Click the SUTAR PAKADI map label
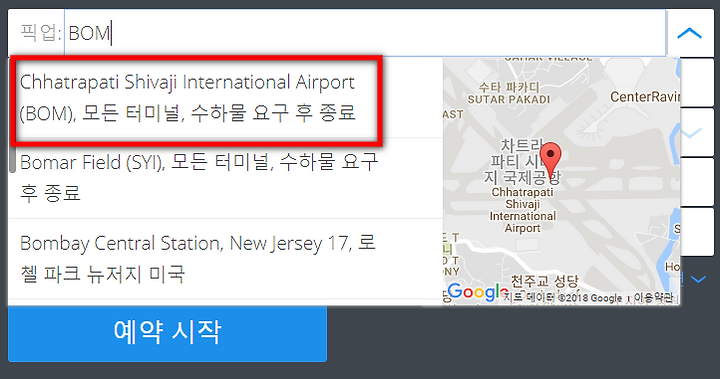 (x=509, y=99)
